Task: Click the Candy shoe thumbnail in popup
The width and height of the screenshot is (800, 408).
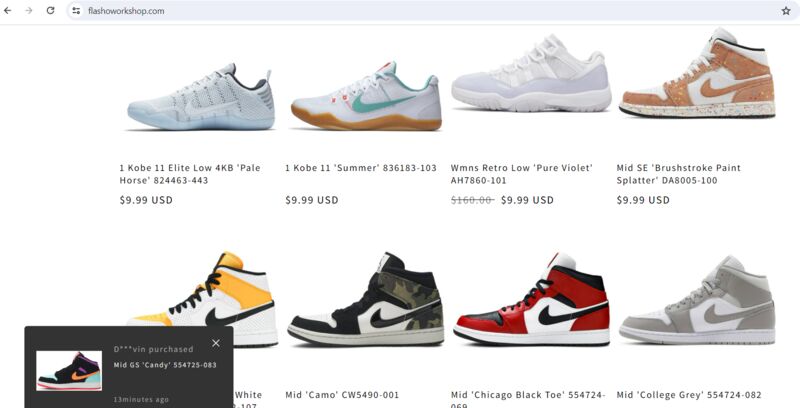Action: pyautogui.click(x=69, y=371)
